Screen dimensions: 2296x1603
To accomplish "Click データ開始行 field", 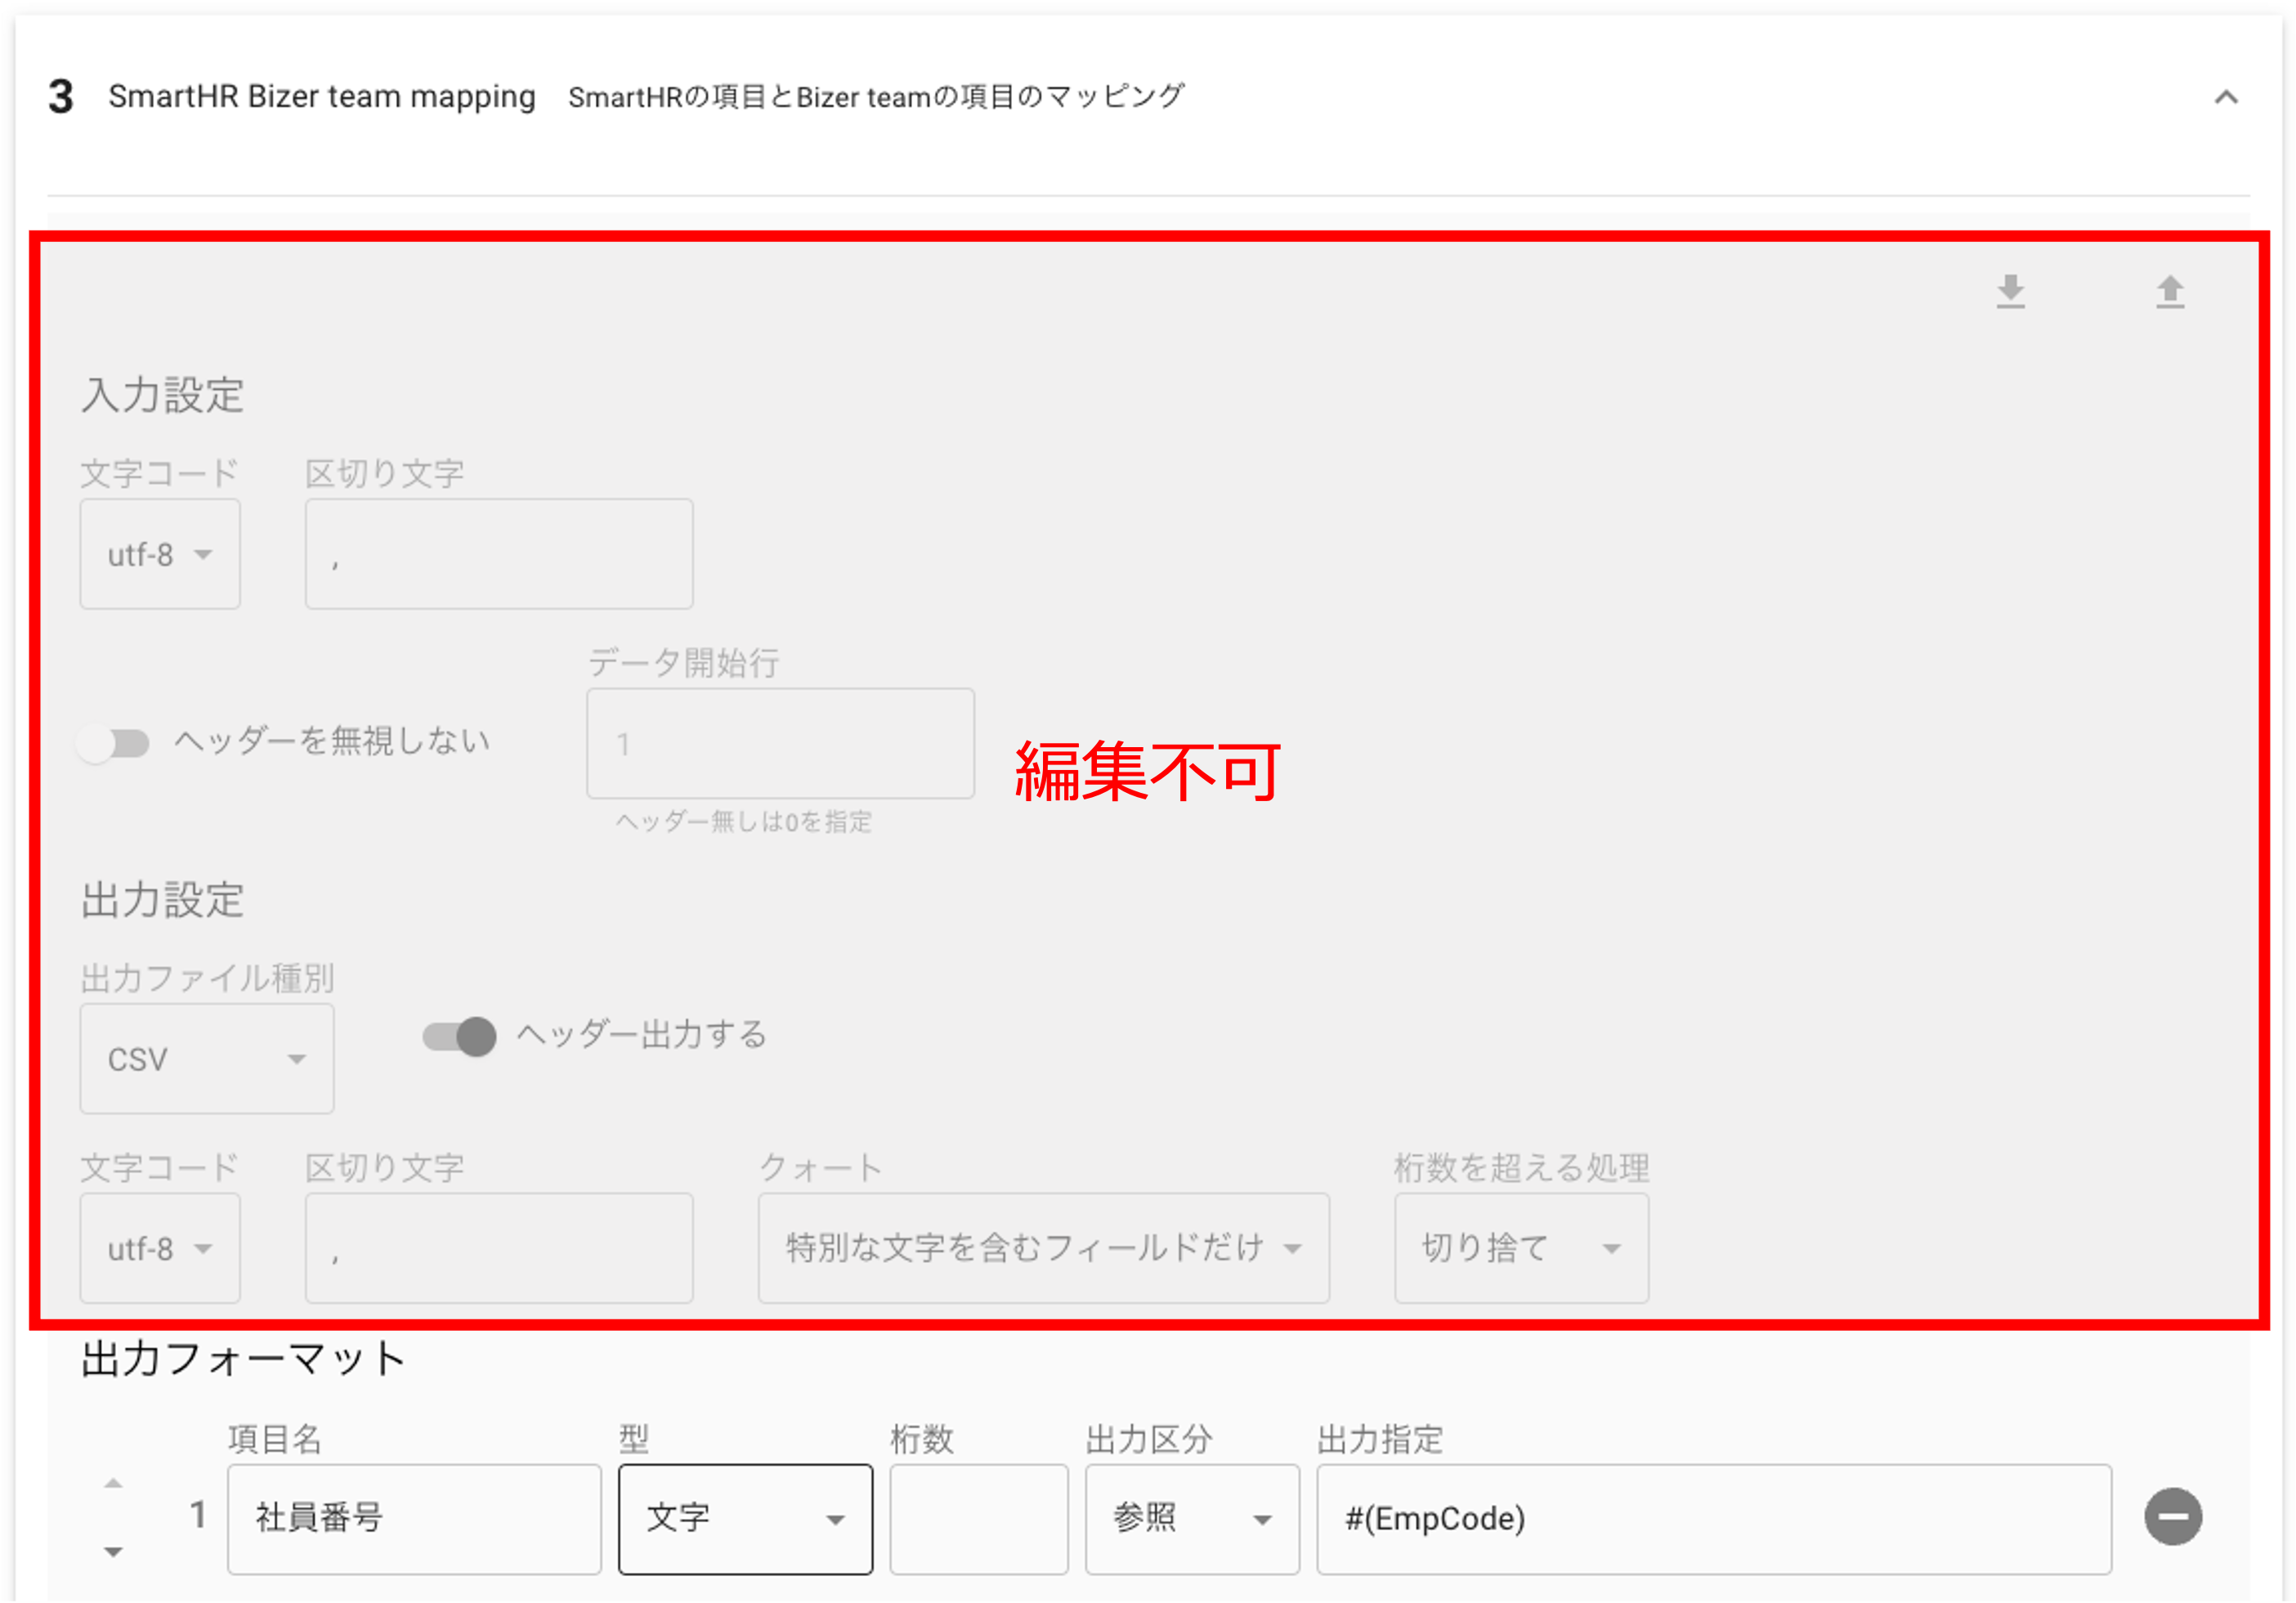I will pos(780,743).
